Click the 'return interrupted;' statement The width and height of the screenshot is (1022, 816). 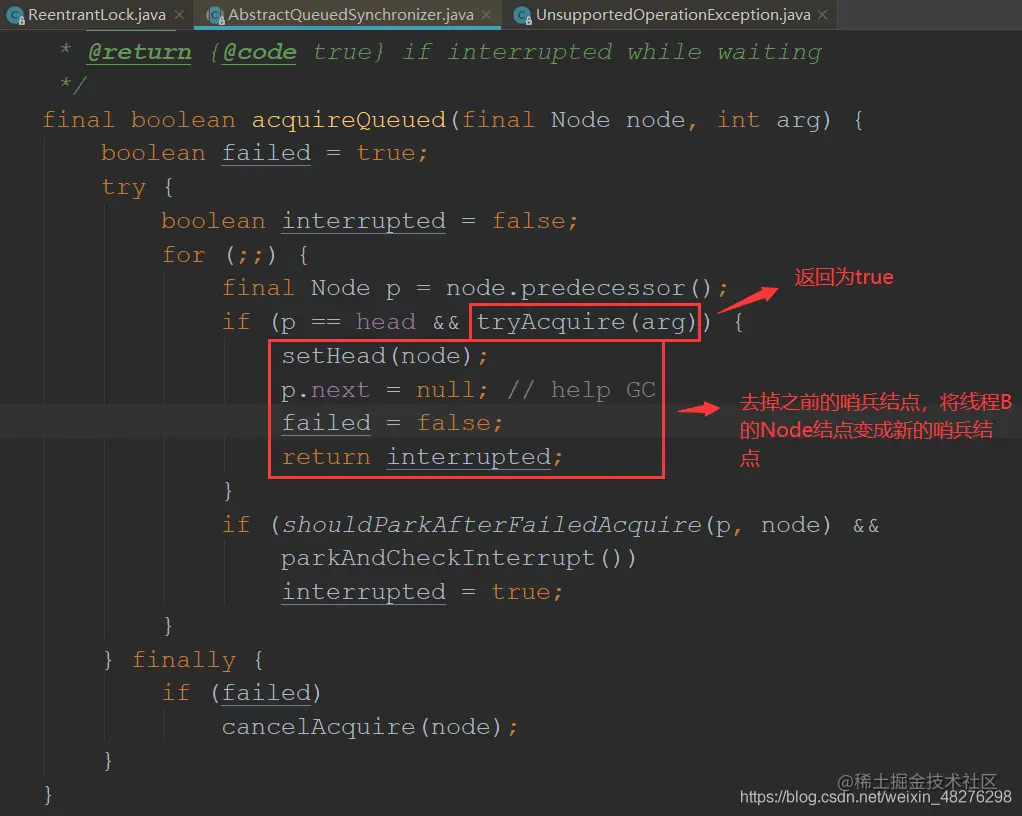click(x=422, y=457)
